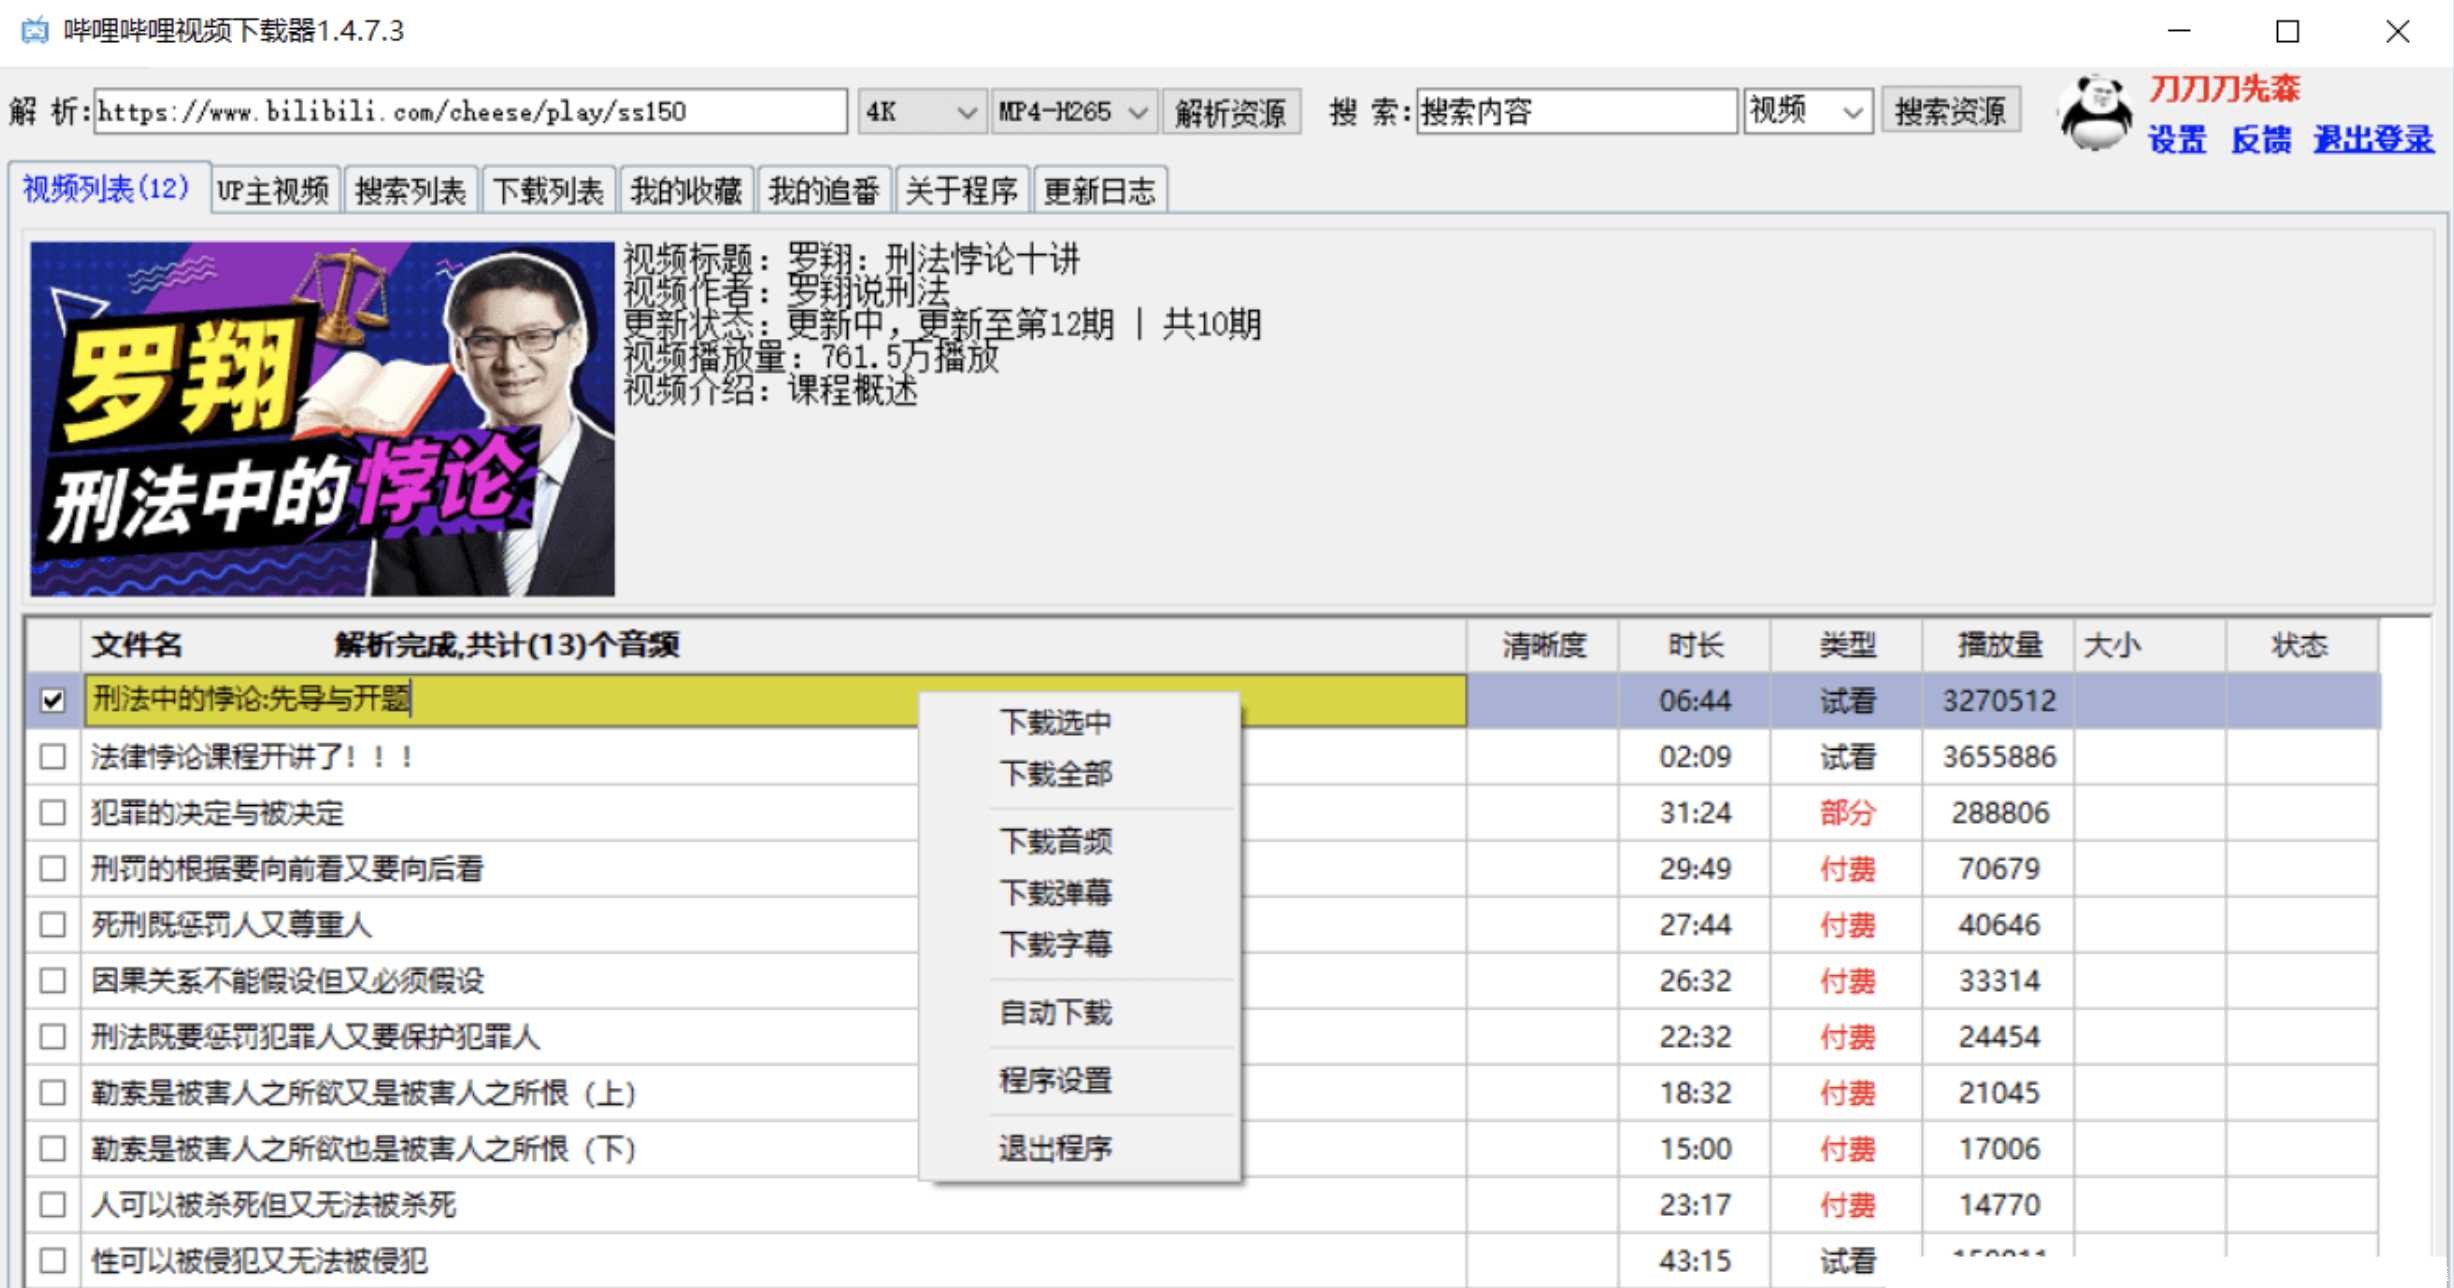Viewport: 2454px width, 1288px height.
Task: Open 更新日志 tab
Action: pos(1099,190)
